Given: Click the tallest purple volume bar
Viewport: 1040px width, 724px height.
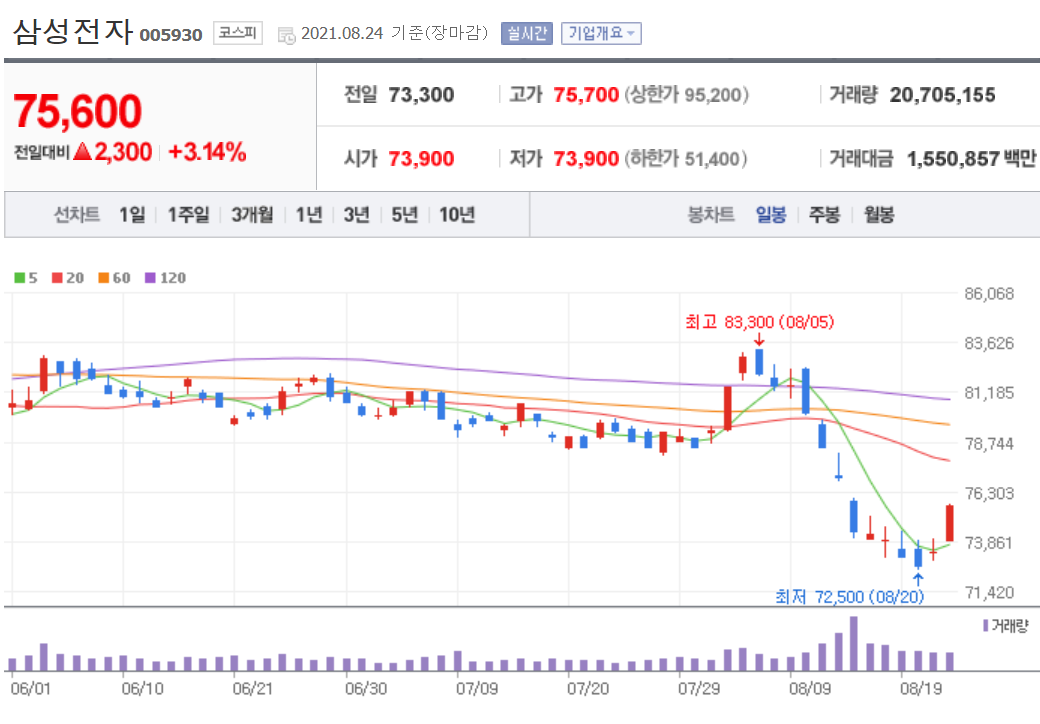Looking at the screenshot, I should click(854, 644).
